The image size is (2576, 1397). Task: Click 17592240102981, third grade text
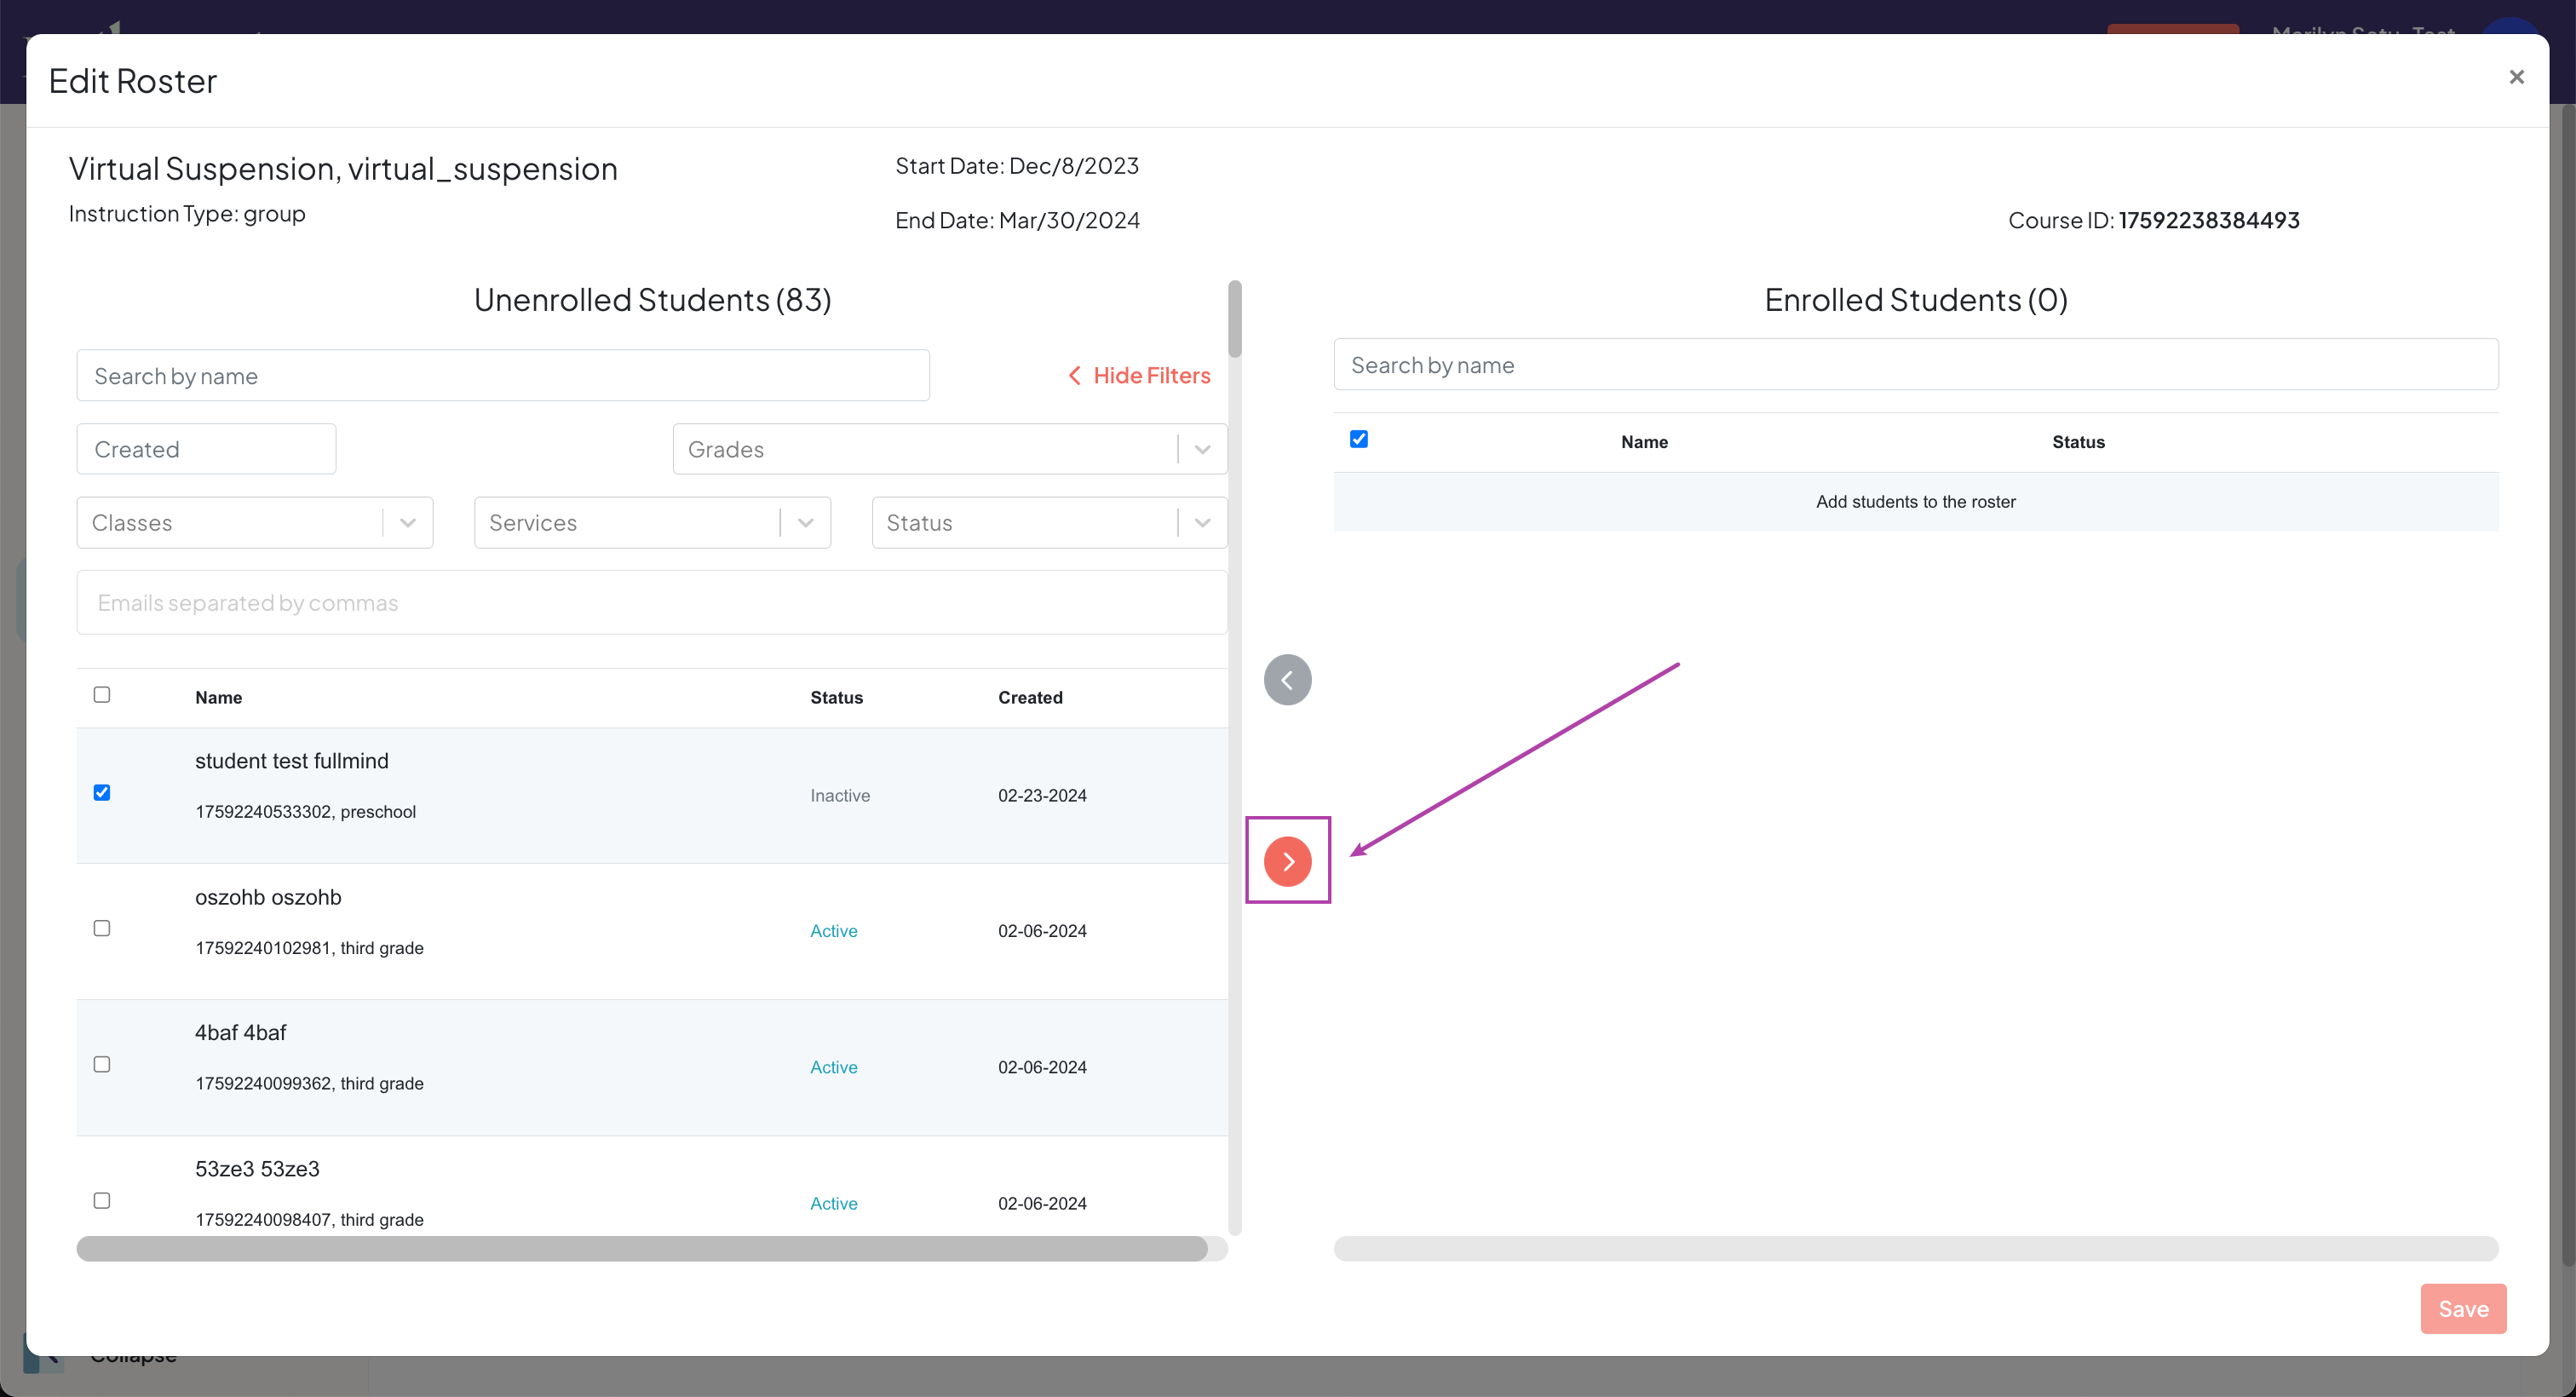click(x=309, y=947)
